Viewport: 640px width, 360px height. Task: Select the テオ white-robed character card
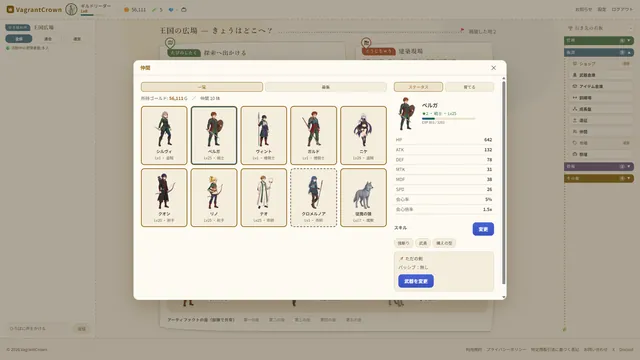click(264, 198)
